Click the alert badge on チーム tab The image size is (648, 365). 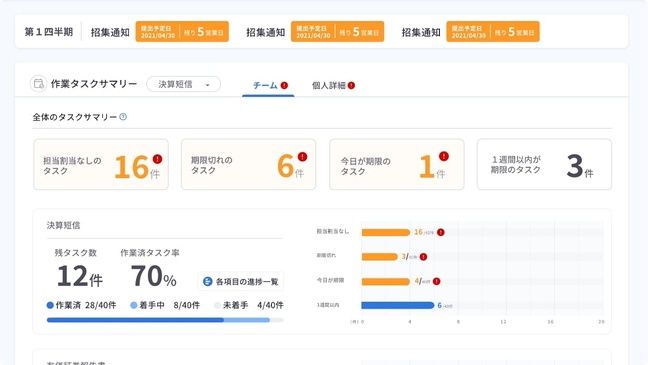284,85
